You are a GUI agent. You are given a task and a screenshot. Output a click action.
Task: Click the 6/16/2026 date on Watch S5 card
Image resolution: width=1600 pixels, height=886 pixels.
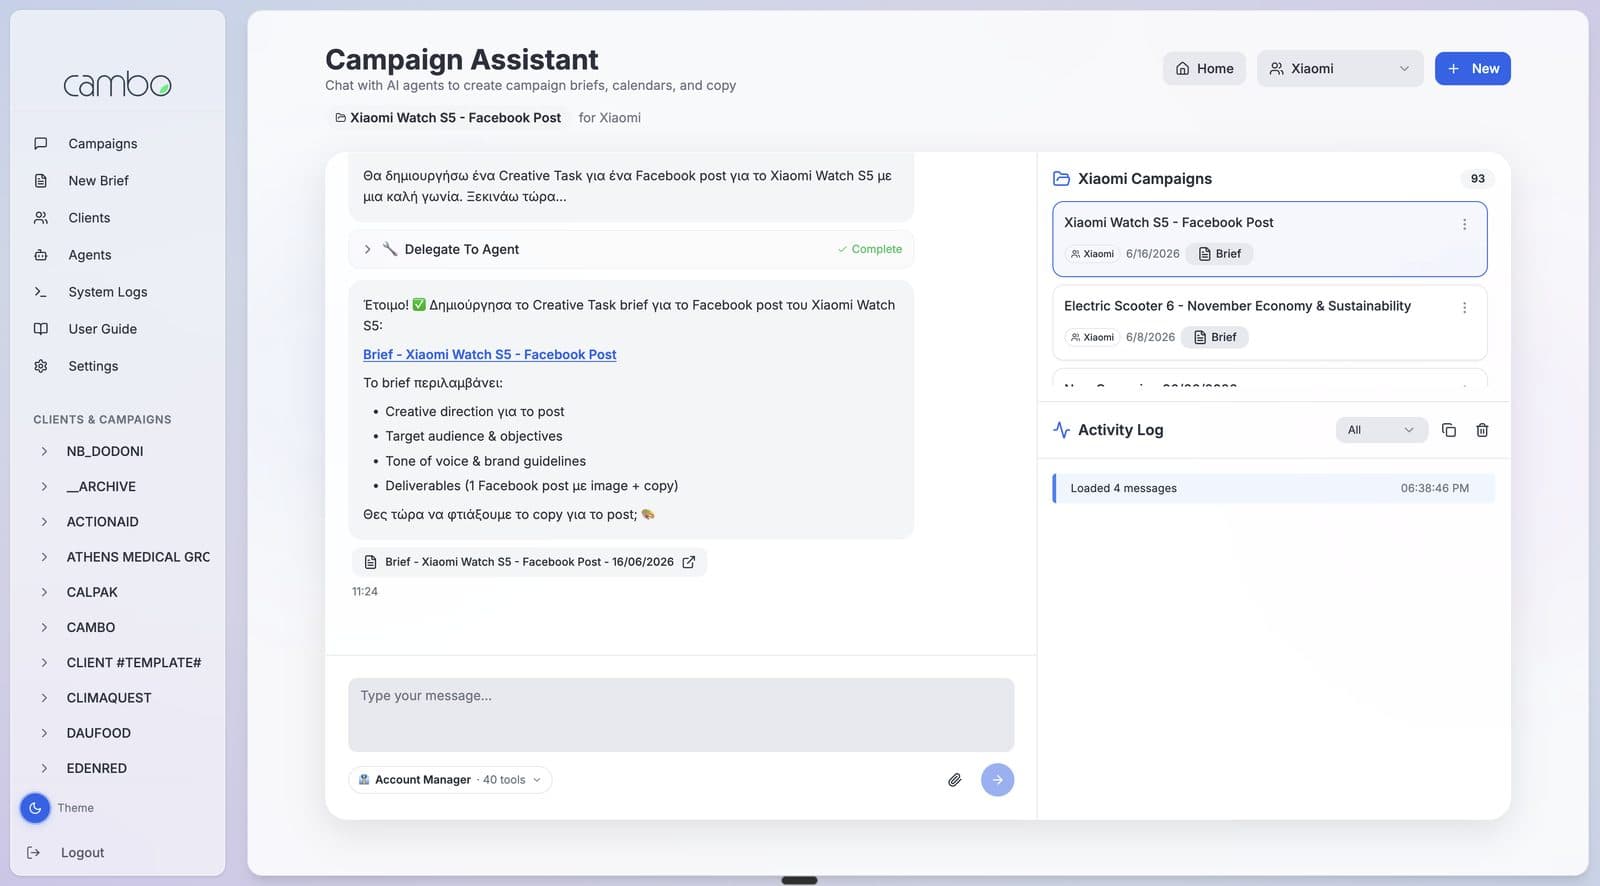[1152, 254]
